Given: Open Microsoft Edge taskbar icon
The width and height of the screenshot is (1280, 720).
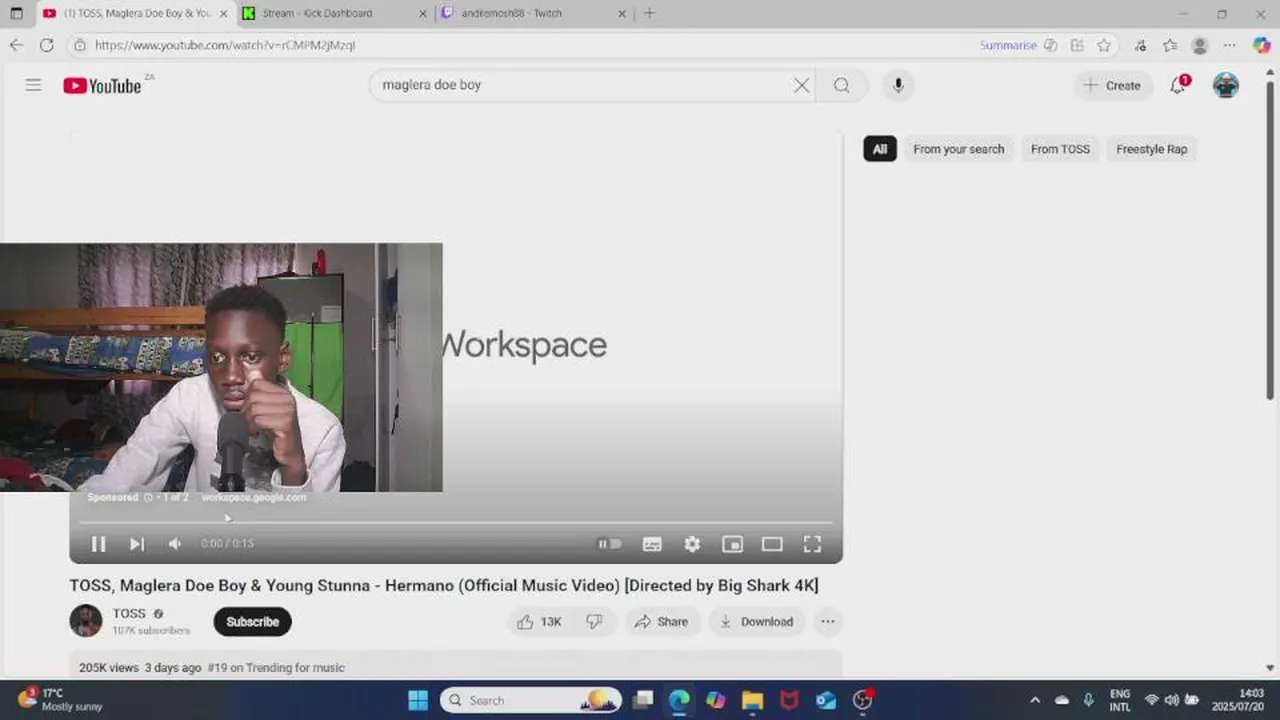Looking at the screenshot, I should pyautogui.click(x=679, y=700).
